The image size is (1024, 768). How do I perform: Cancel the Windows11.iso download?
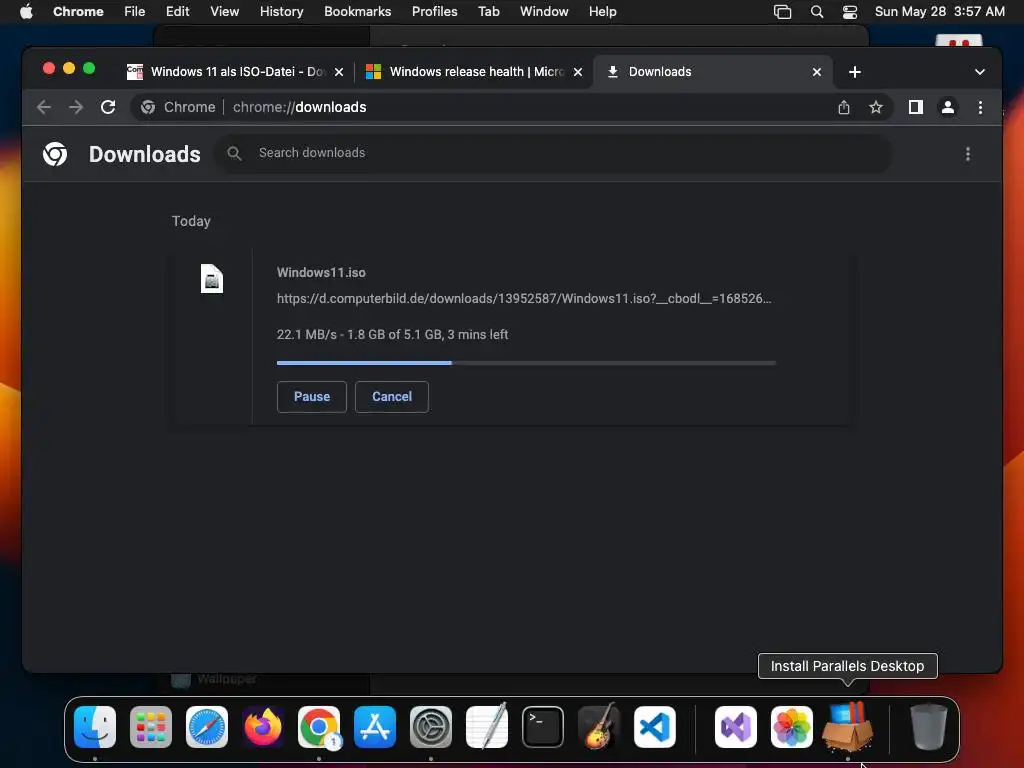(392, 396)
